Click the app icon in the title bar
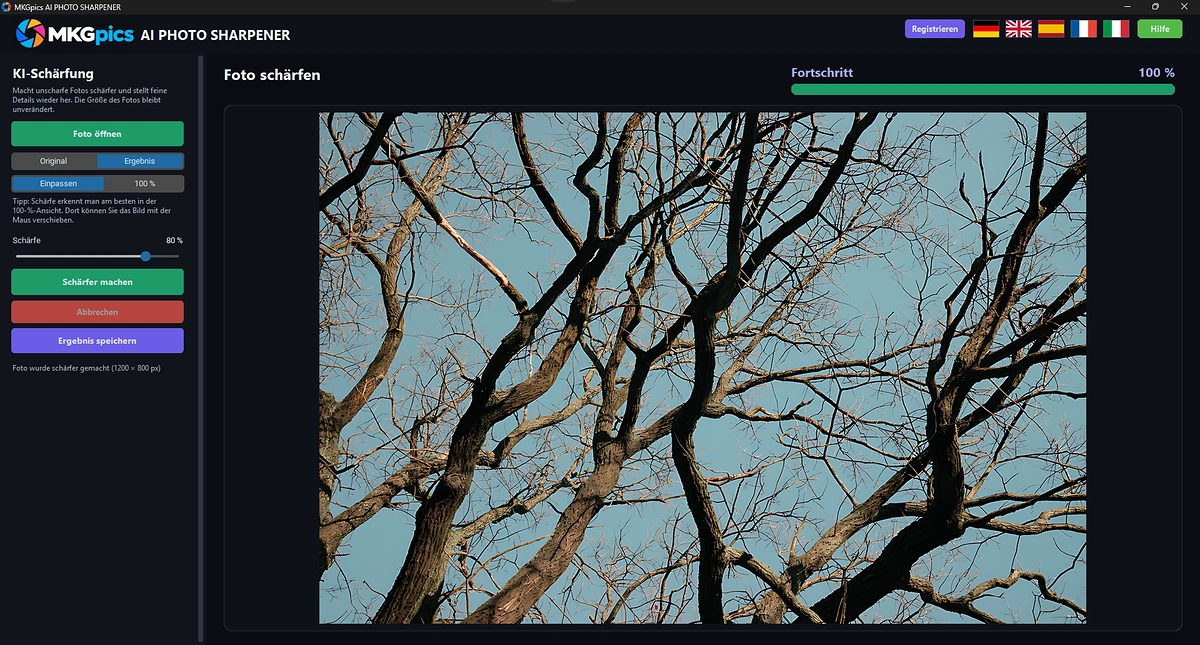 tap(7, 7)
